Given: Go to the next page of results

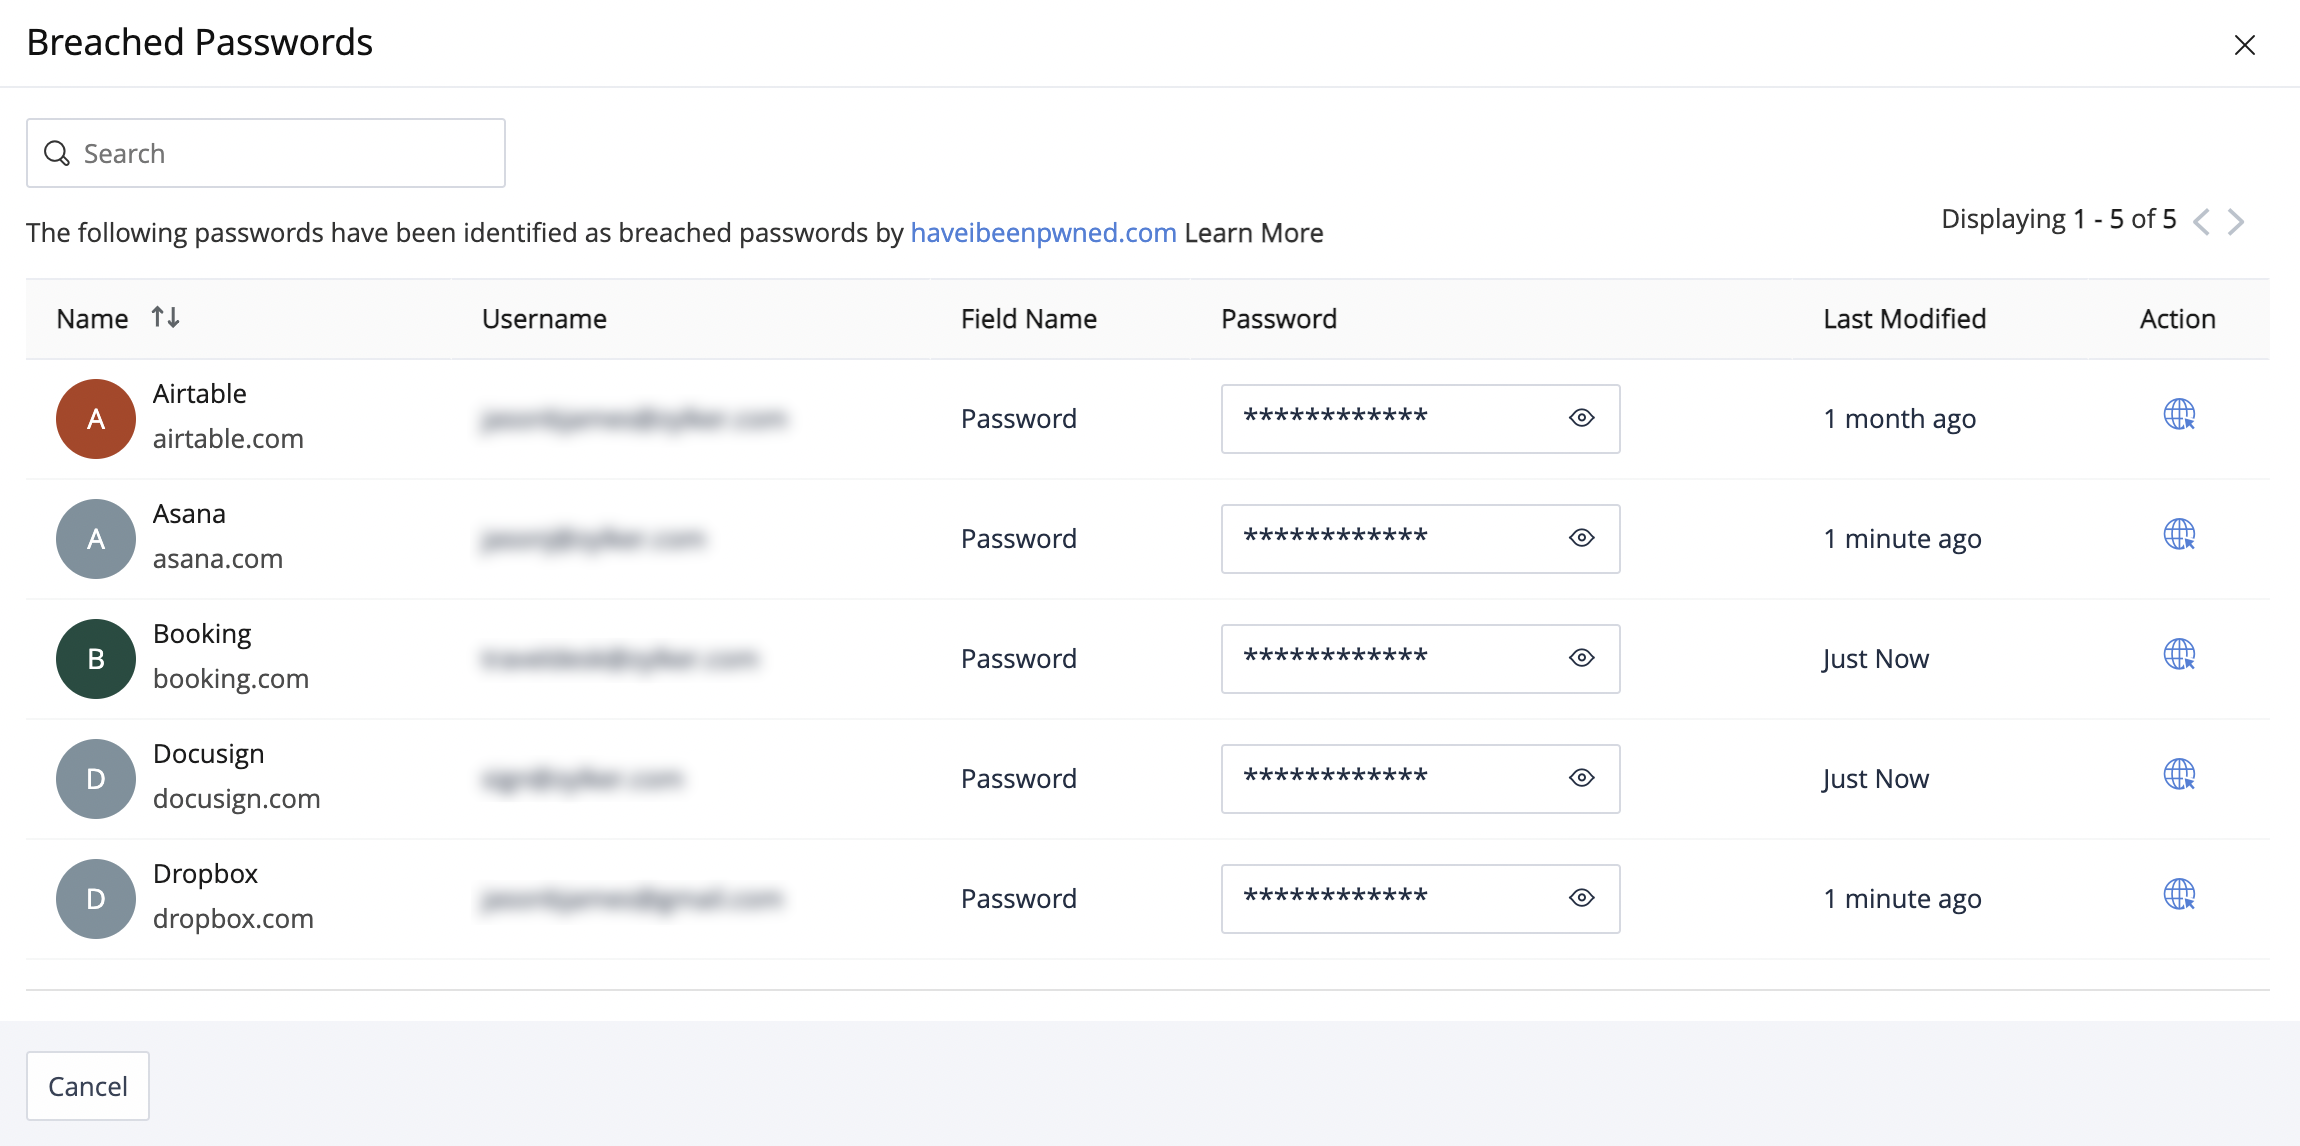Looking at the screenshot, I should pos(2237,221).
